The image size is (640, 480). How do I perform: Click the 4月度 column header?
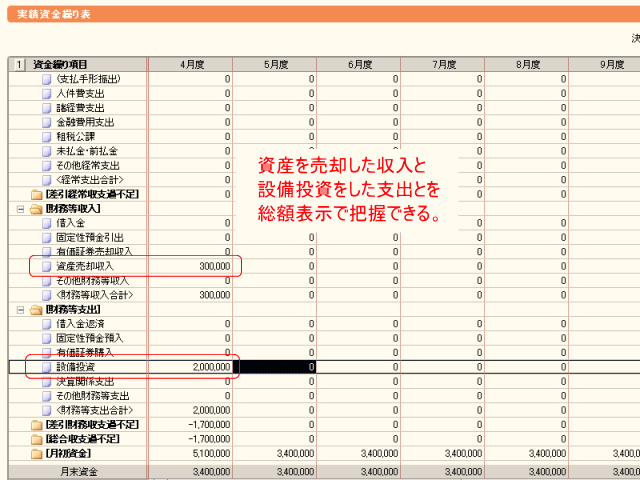click(x=191, y=64)
